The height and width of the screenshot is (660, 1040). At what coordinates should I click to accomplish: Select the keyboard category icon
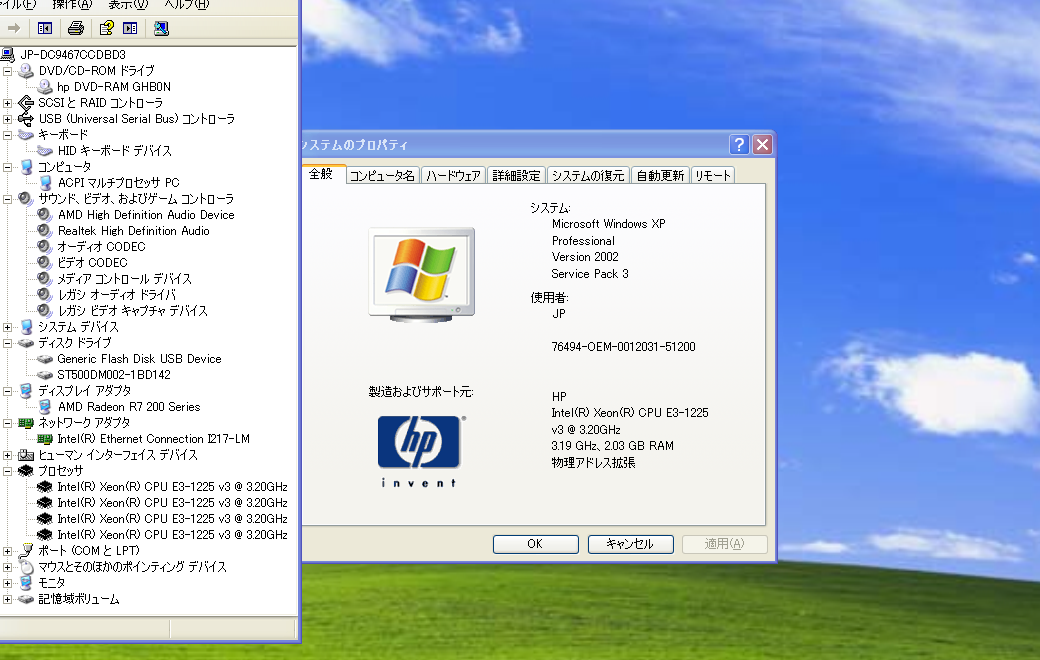(26, 135)
